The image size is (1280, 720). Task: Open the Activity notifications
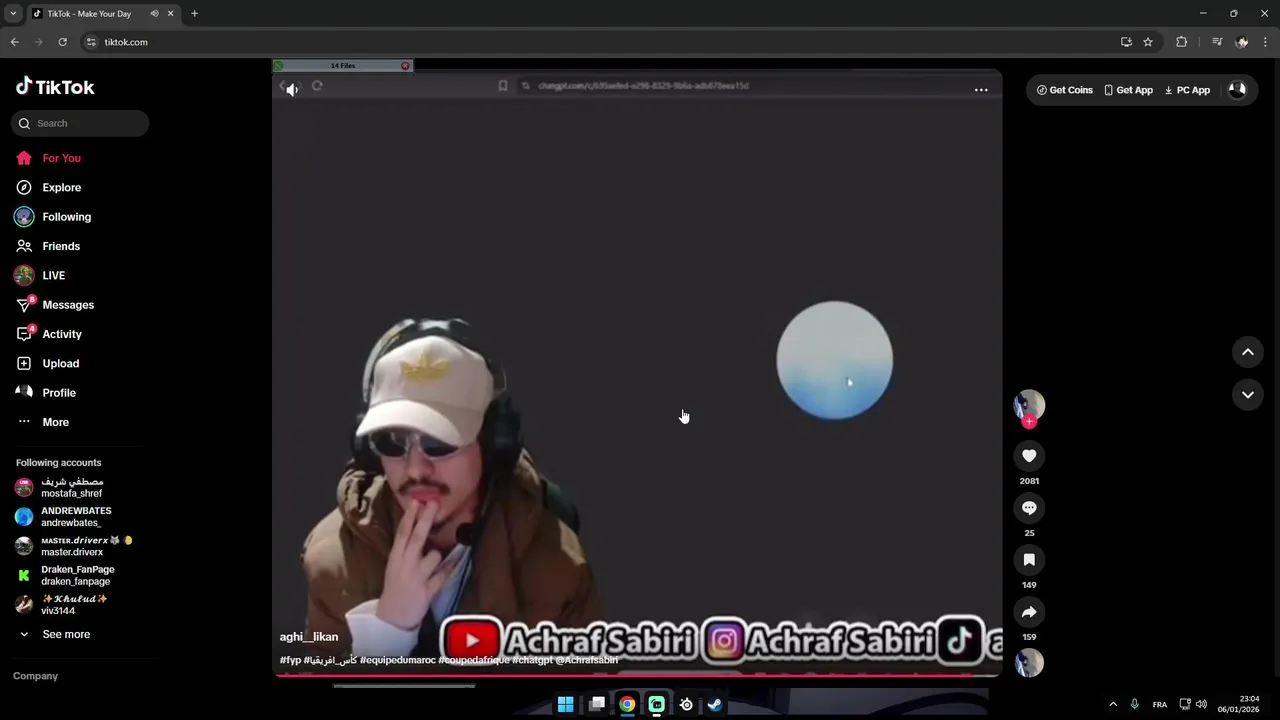(x=49, y=334)
